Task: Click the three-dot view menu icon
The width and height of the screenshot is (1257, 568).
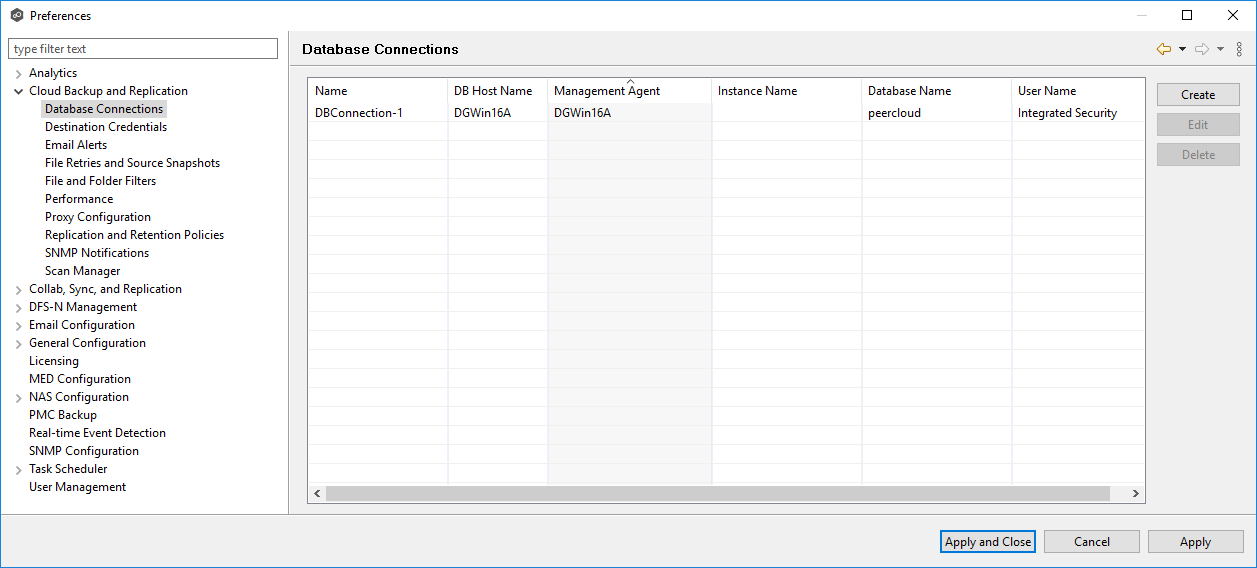Action: [1240, 49]
